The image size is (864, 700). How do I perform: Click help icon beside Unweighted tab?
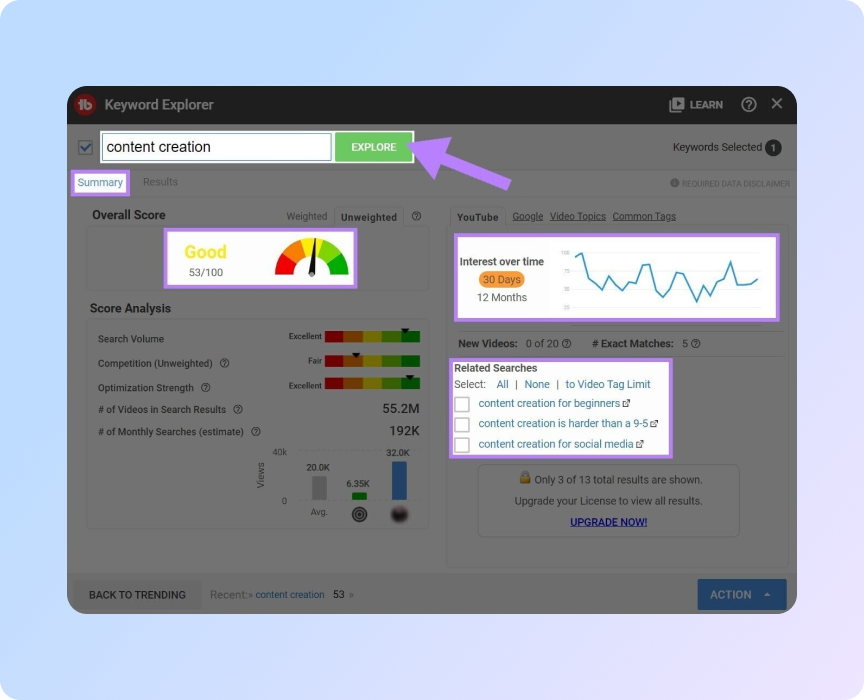tap(417, 216)
